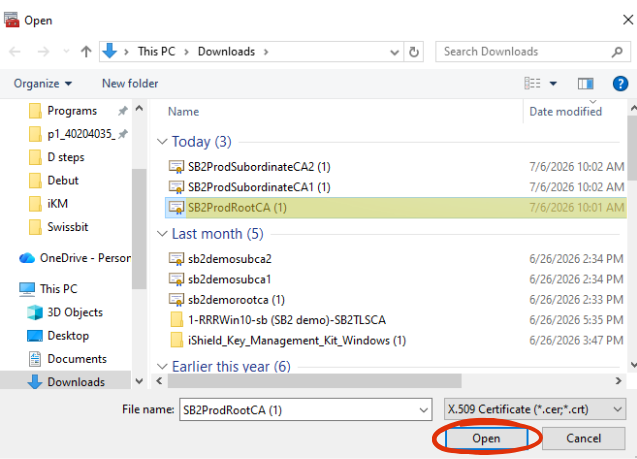Collapse the Last month (5) group
Image resolution: width=637 pixels, height=459 pixels.
pos(162,234)
